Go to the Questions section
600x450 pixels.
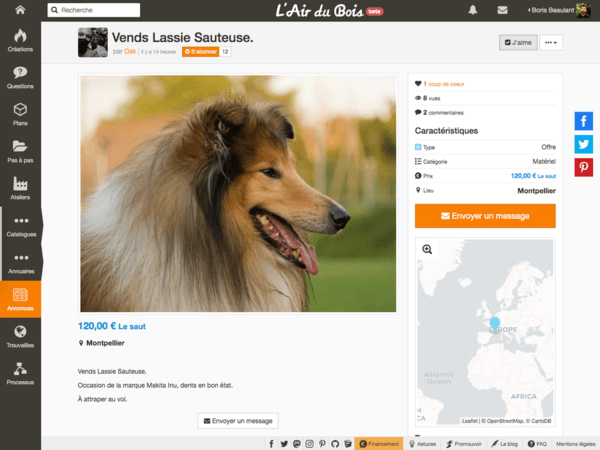(x=20, y=77)
